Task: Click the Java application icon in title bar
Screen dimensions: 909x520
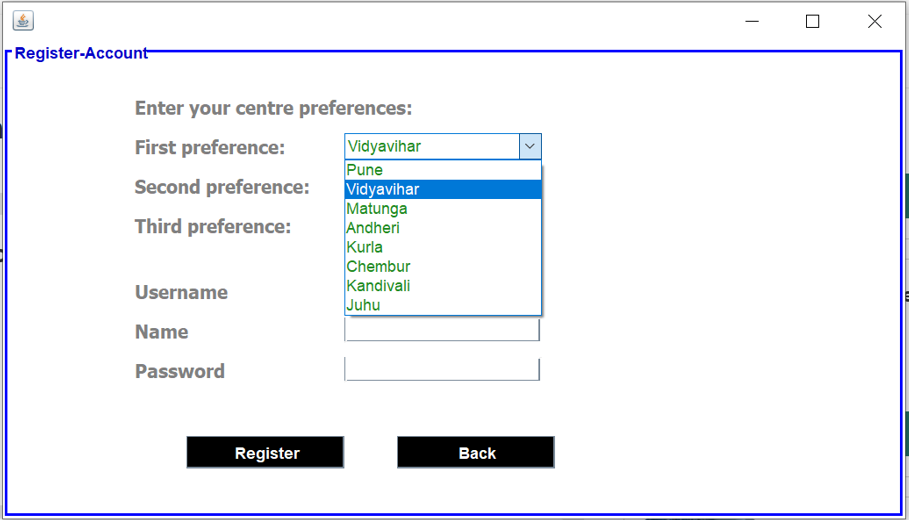Action: point(22,21)
